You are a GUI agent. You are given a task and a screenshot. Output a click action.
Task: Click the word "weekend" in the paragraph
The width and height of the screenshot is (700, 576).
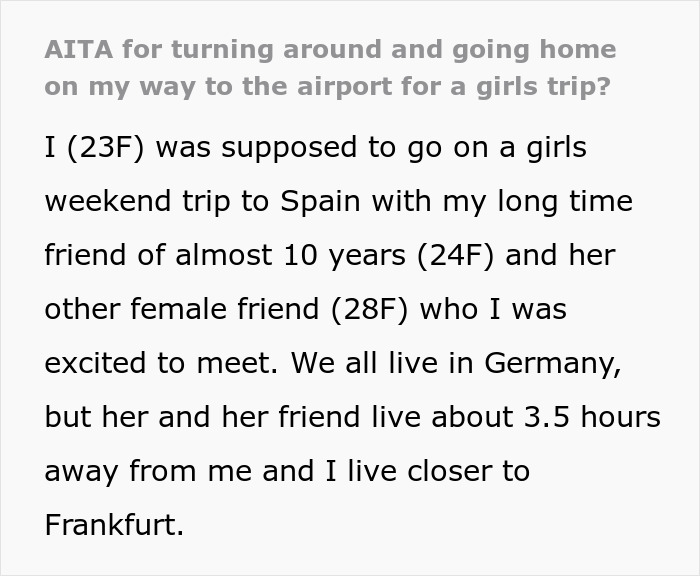pyautogui.click(x=108, y=201)
